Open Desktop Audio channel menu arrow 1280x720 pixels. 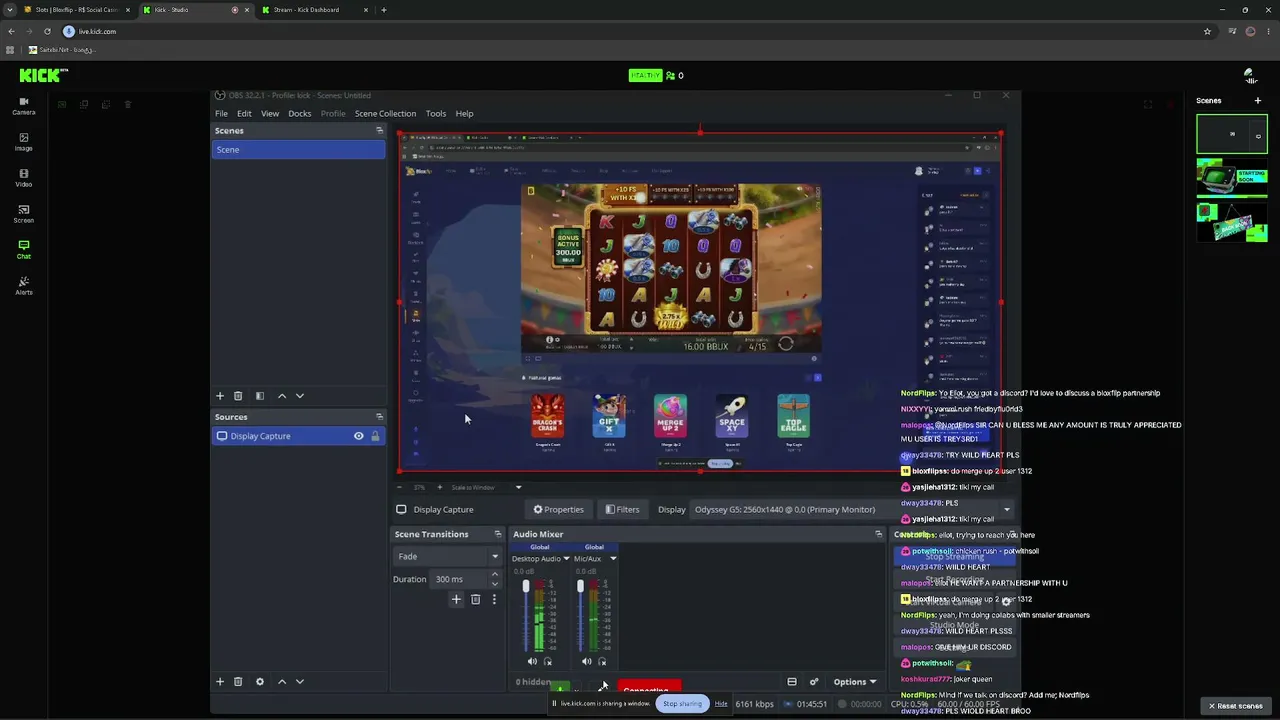pos(566,559)
